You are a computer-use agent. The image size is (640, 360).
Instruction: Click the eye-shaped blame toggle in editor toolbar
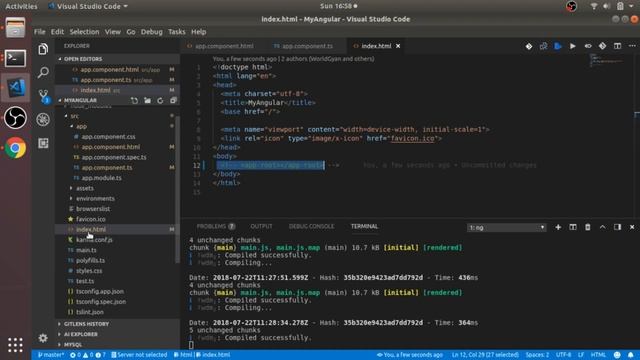pyautogui.click(x=588, y=46)
